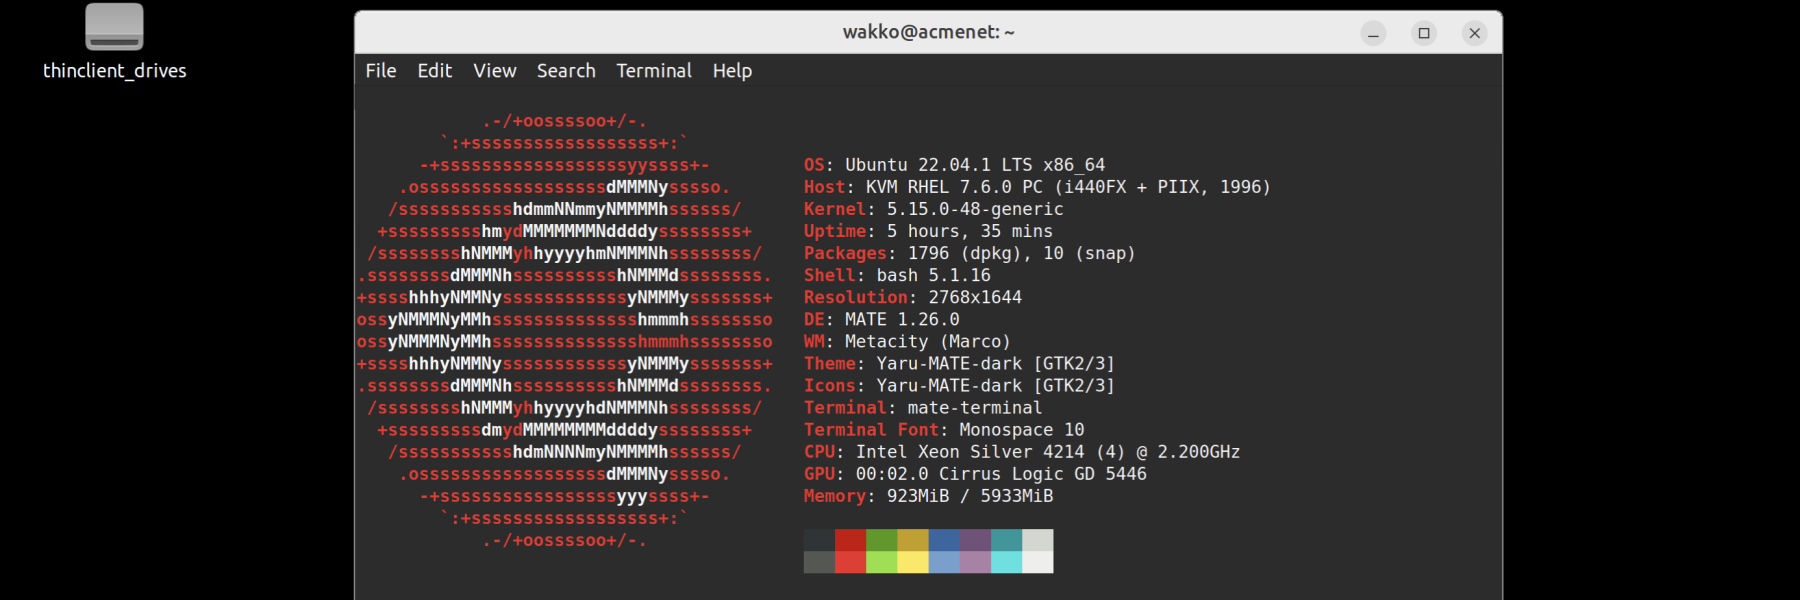Open the Edit menu

[x=435, y=71]
